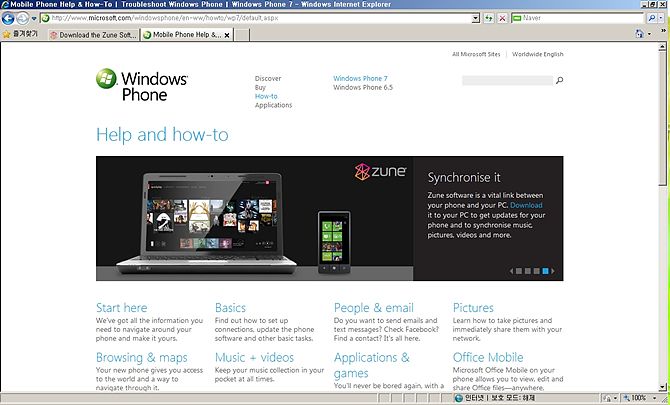Click the Internet Explorer icon in title bar
The width and height of the screenshot is (670, 405).
[x=5, y=5]
